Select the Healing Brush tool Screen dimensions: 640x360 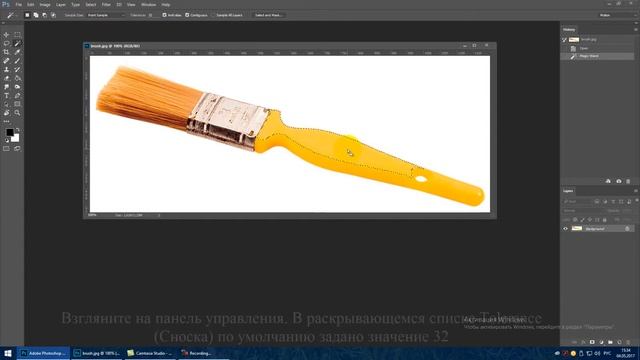(6, 60)
